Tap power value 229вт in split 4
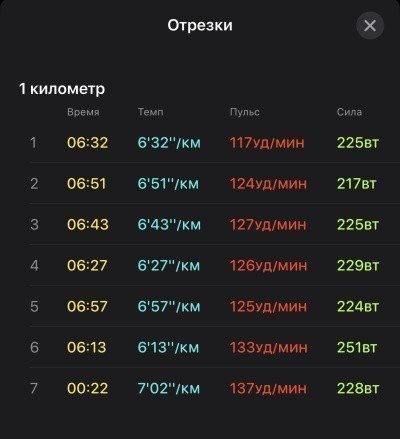400x439 pixels. [358, 266]
